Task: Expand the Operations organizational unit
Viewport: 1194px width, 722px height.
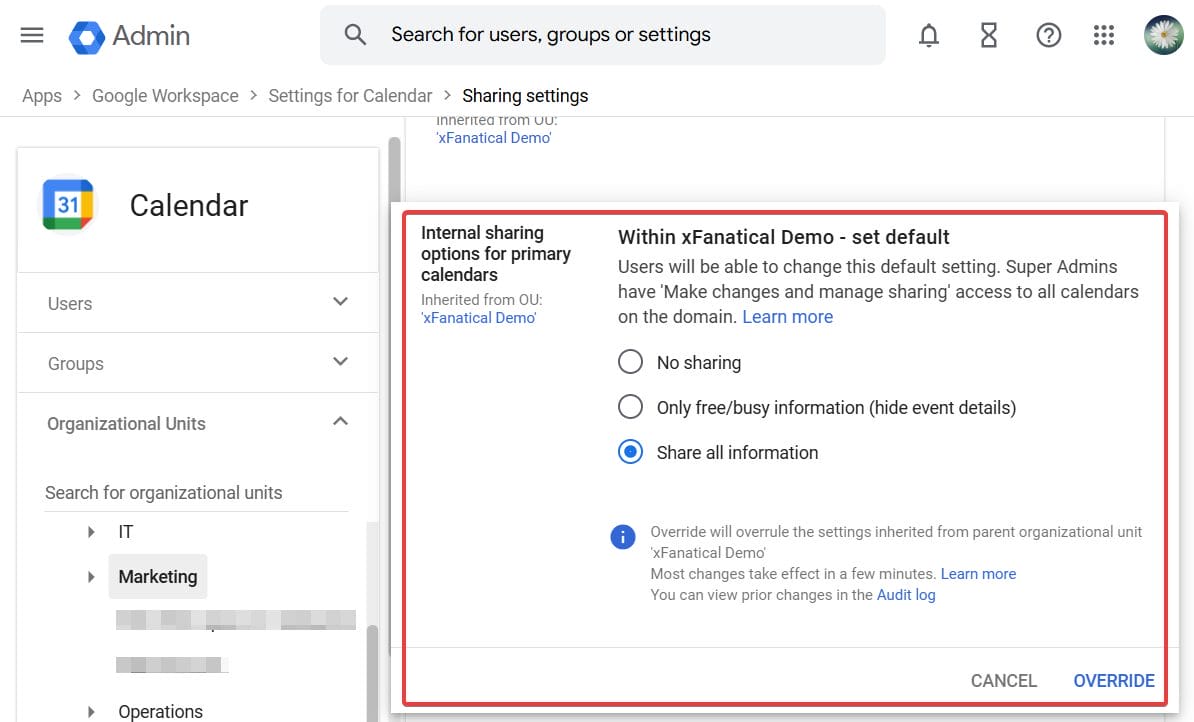Action: pyautogui.click(x=91, y=711)
